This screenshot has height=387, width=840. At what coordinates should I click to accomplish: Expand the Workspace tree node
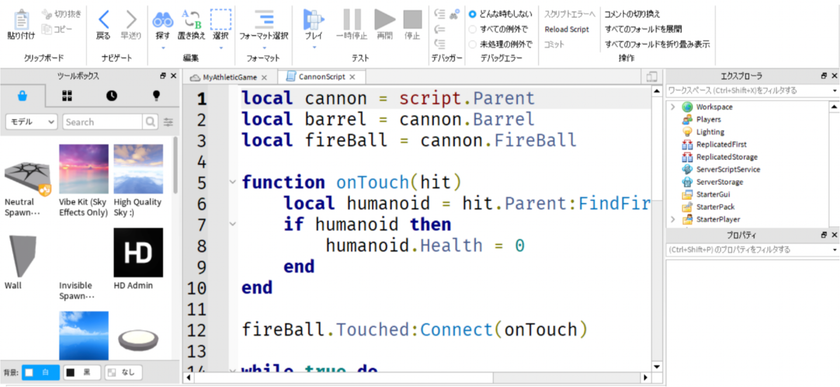point(673,107)
